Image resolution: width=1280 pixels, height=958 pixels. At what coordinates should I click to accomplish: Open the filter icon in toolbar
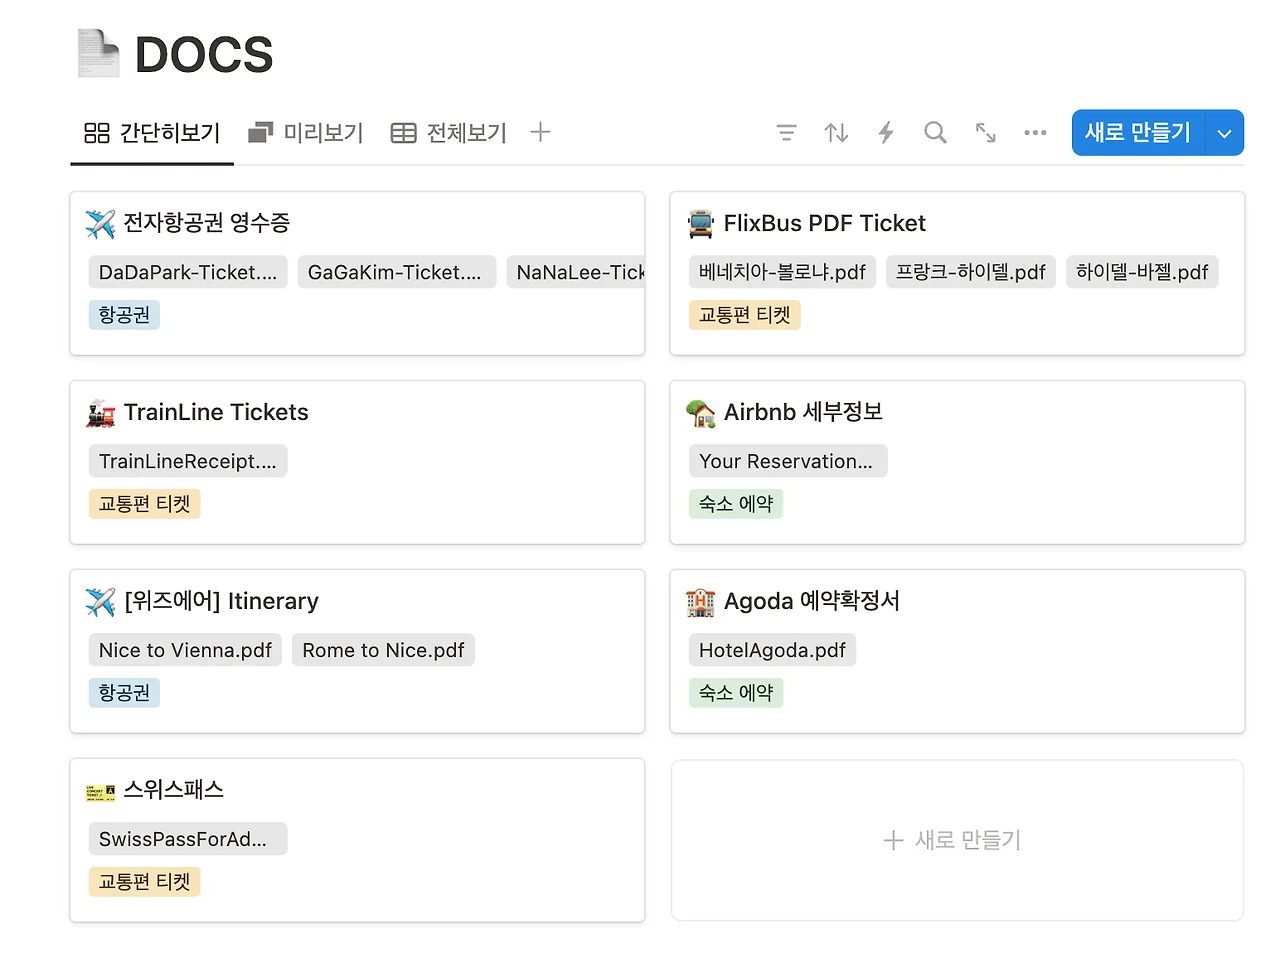786,132
